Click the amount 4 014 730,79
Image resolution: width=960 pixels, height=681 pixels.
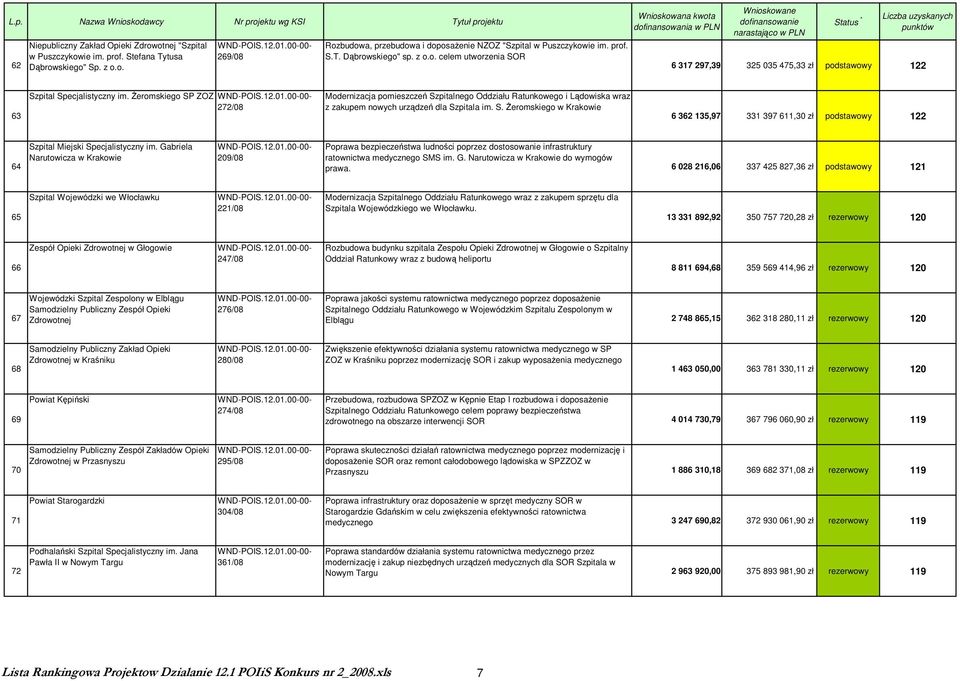696,420
